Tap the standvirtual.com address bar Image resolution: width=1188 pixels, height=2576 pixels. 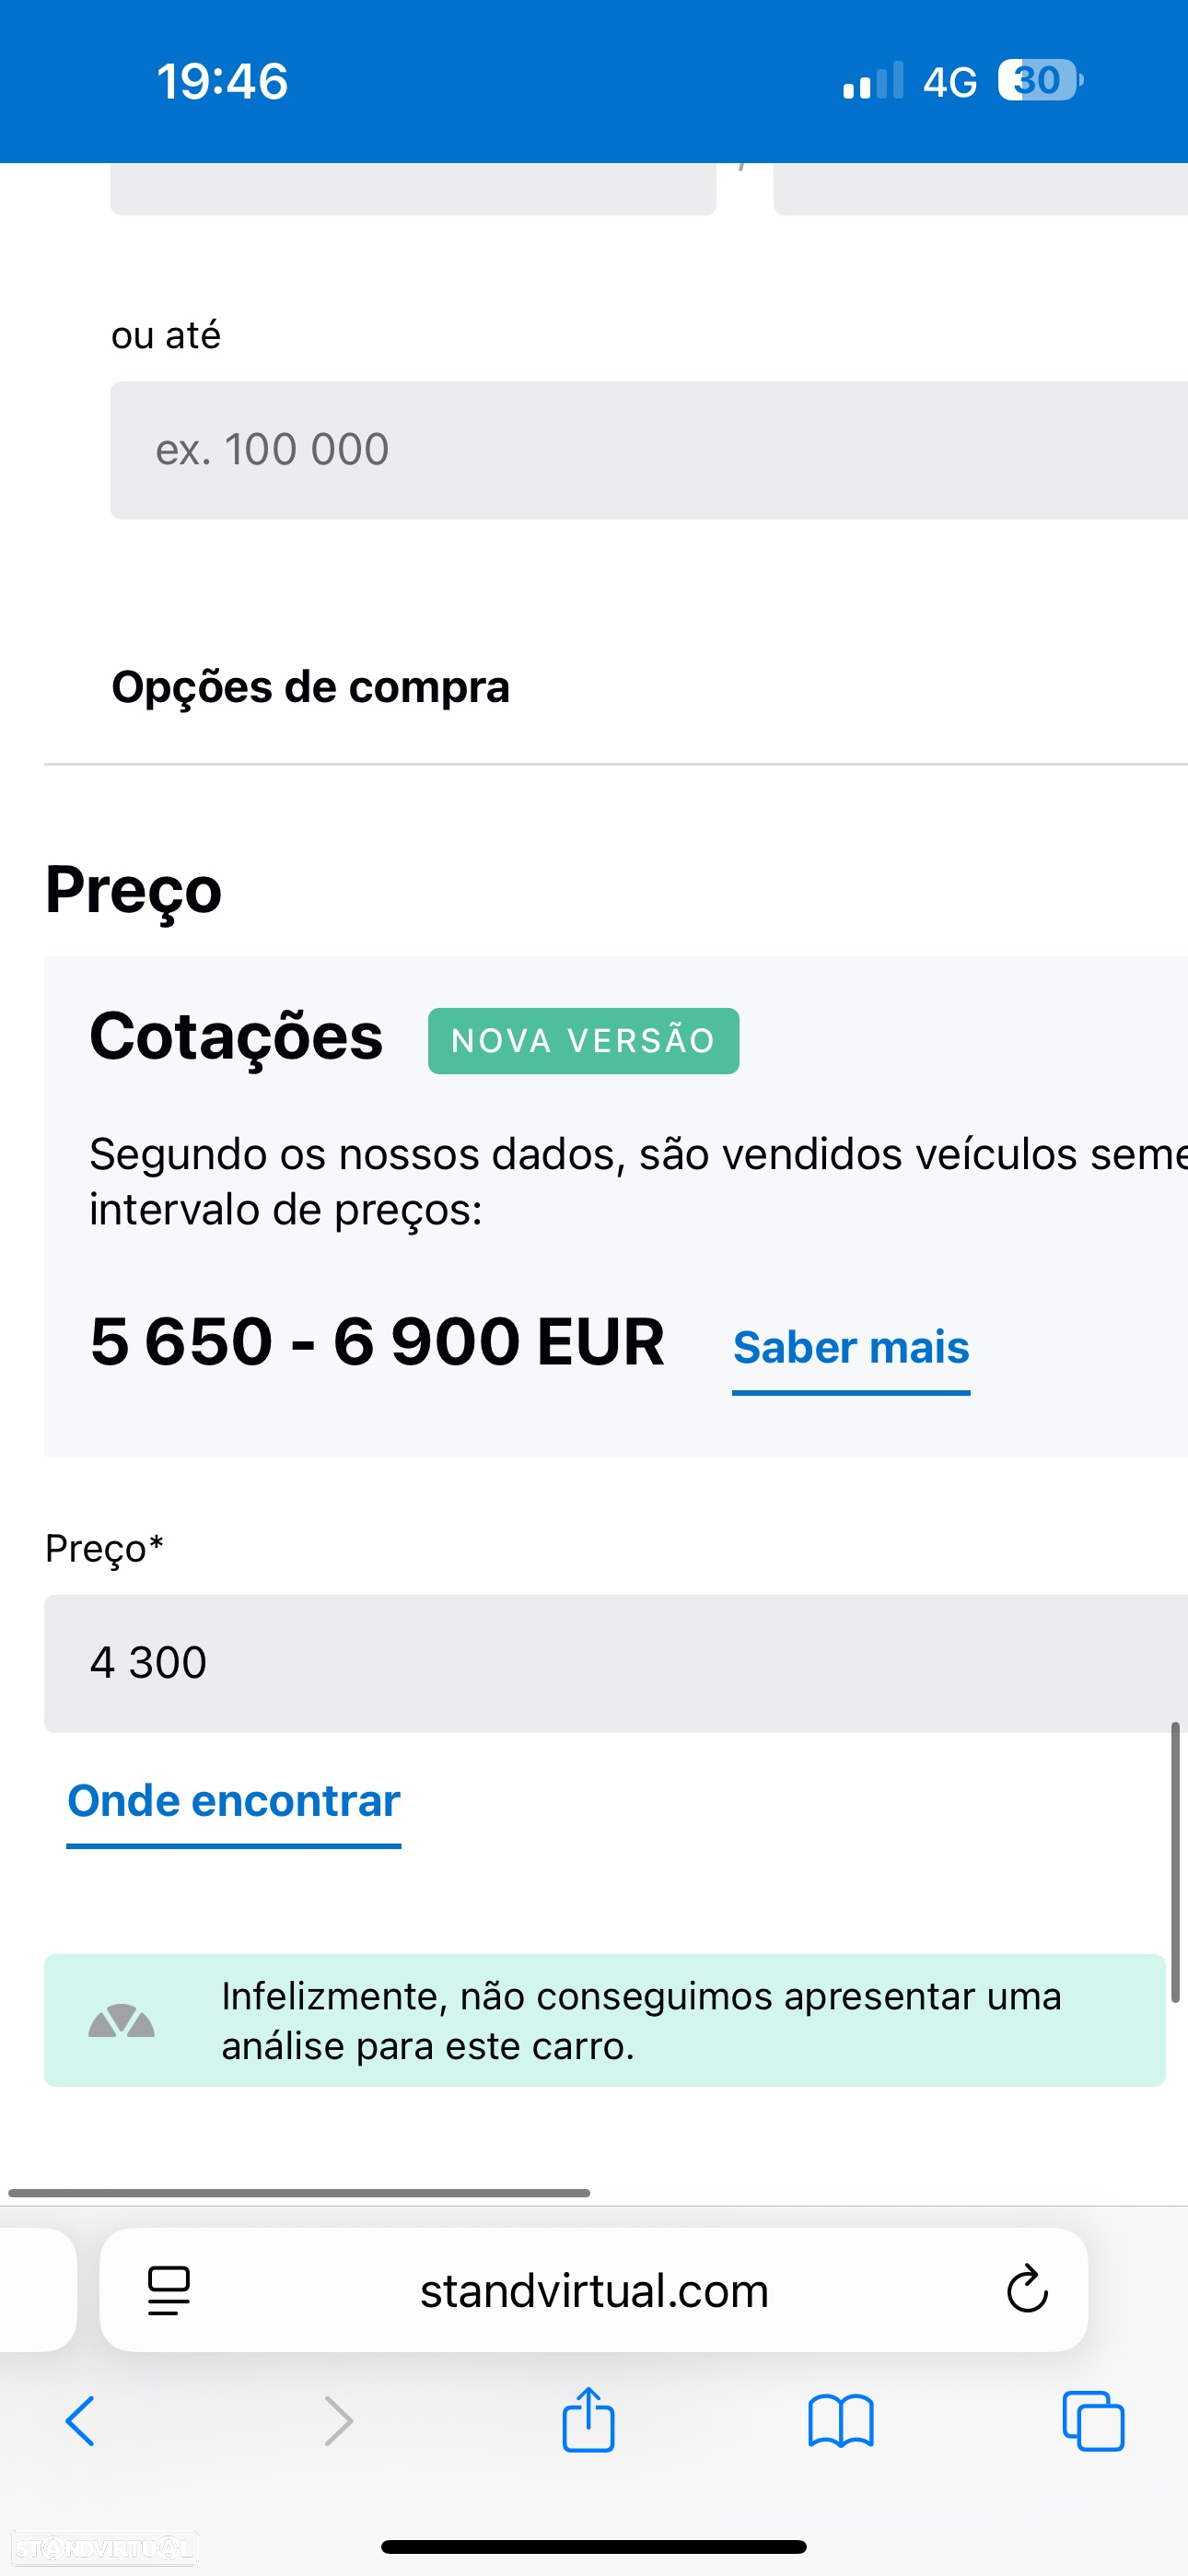tap(594, 2290)
